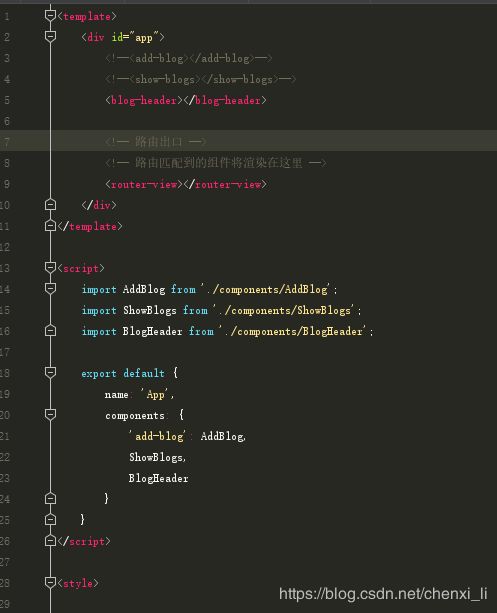Click the 'default' keyword
Screen dimensions: 497x613
tap(144, 373)
